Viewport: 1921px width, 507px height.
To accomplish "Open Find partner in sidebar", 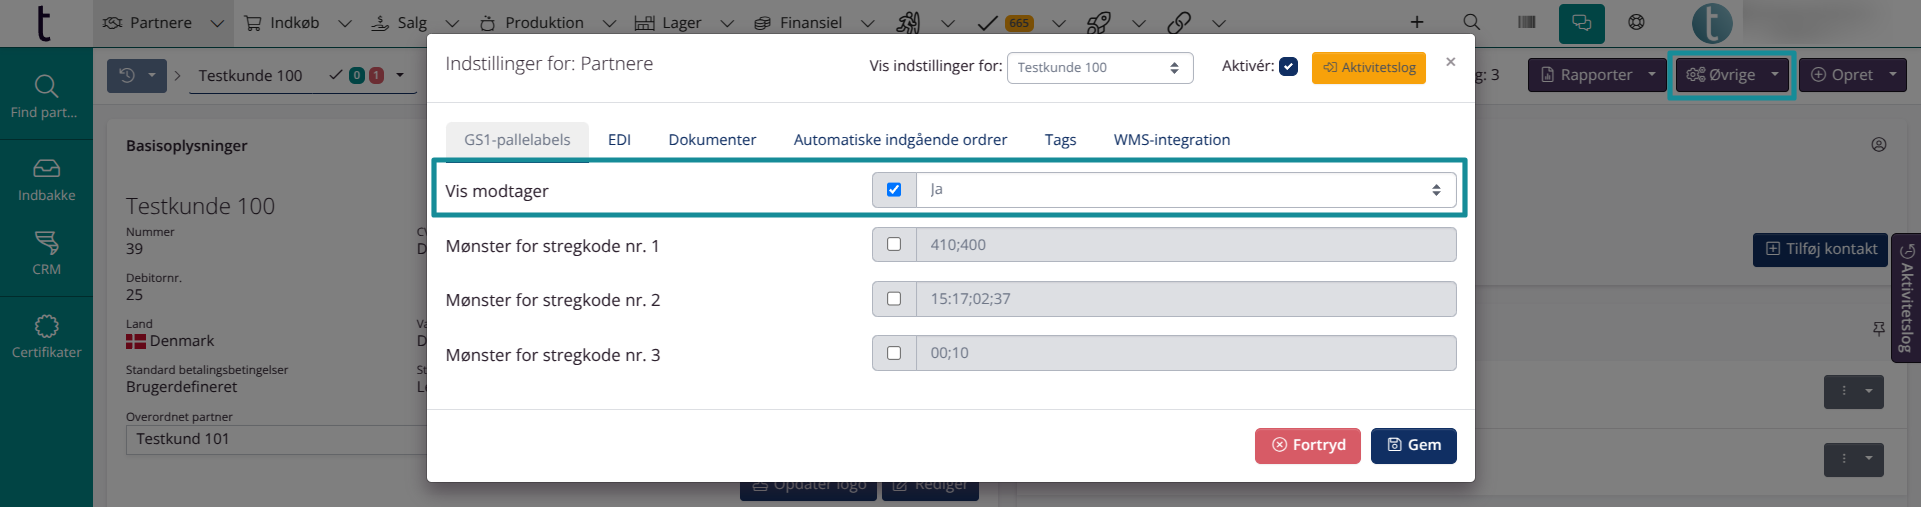I will click(46, 96).
